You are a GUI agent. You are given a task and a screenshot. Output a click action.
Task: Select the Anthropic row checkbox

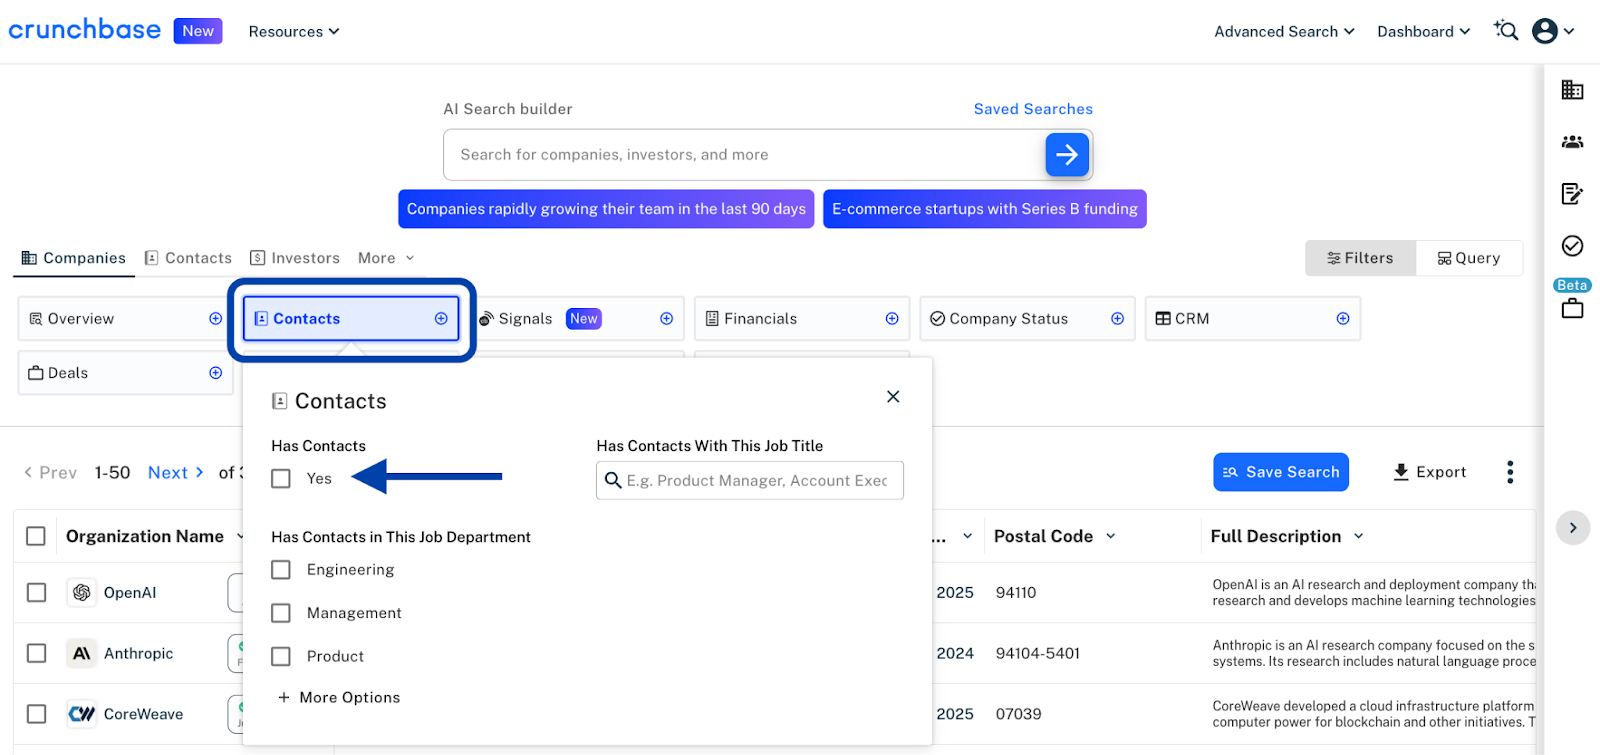click(x=36, y=654)
